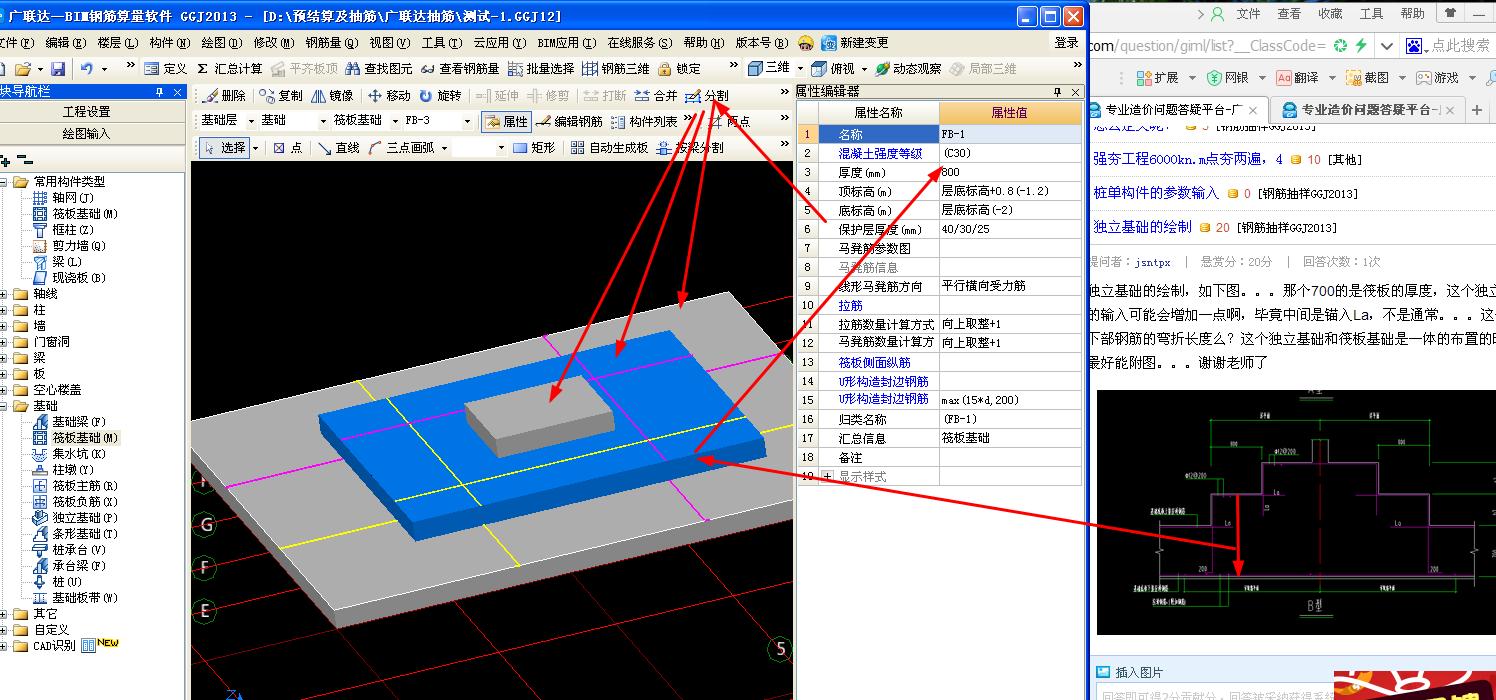
Task: Select 集水坑(K) in the tree
Action: tap(78, 454)
